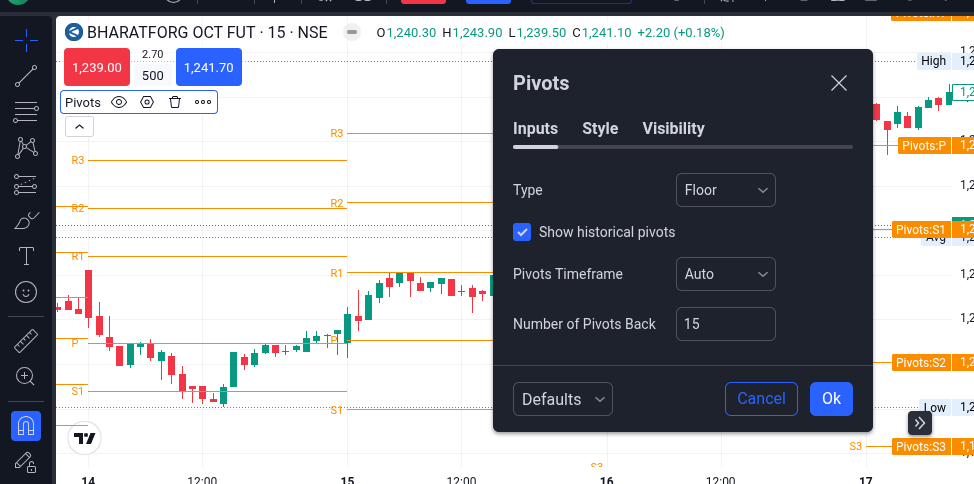Viewport: 974px width, 484px height.
Task: Uncheck Show historical pivots checkbox
Action: 522,232
